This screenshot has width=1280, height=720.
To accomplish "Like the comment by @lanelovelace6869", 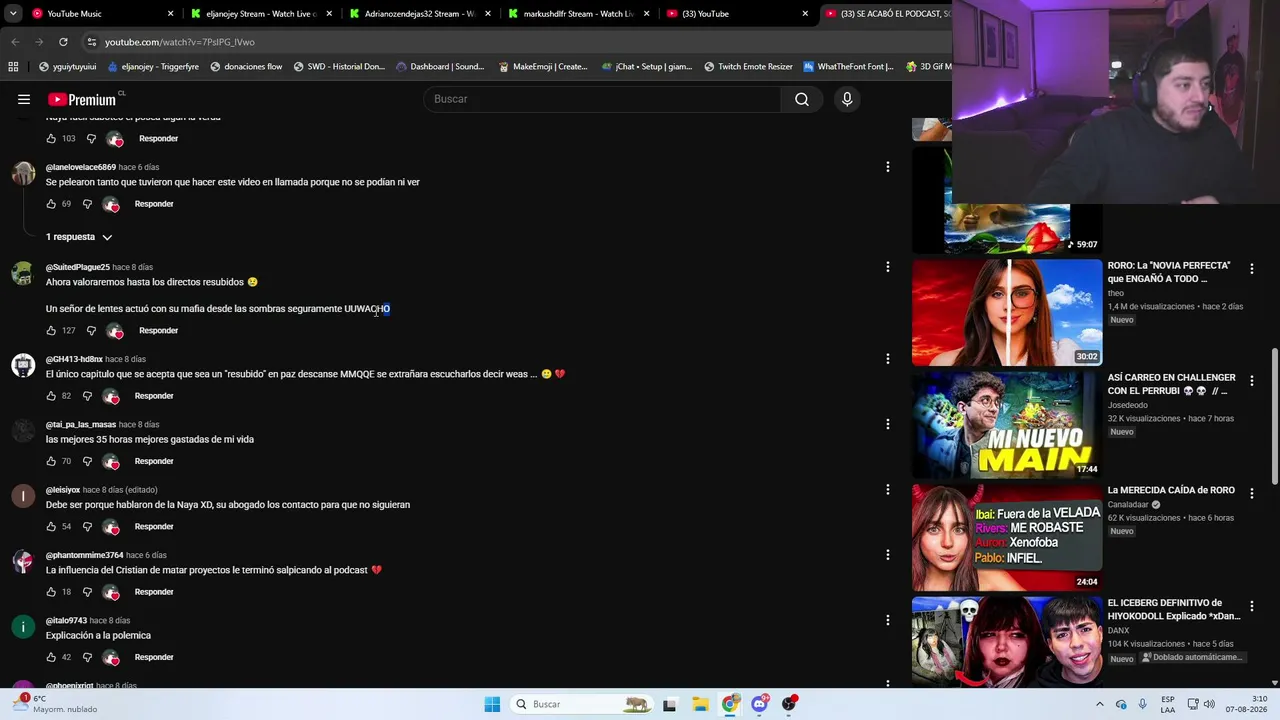I will pos(51,204).
